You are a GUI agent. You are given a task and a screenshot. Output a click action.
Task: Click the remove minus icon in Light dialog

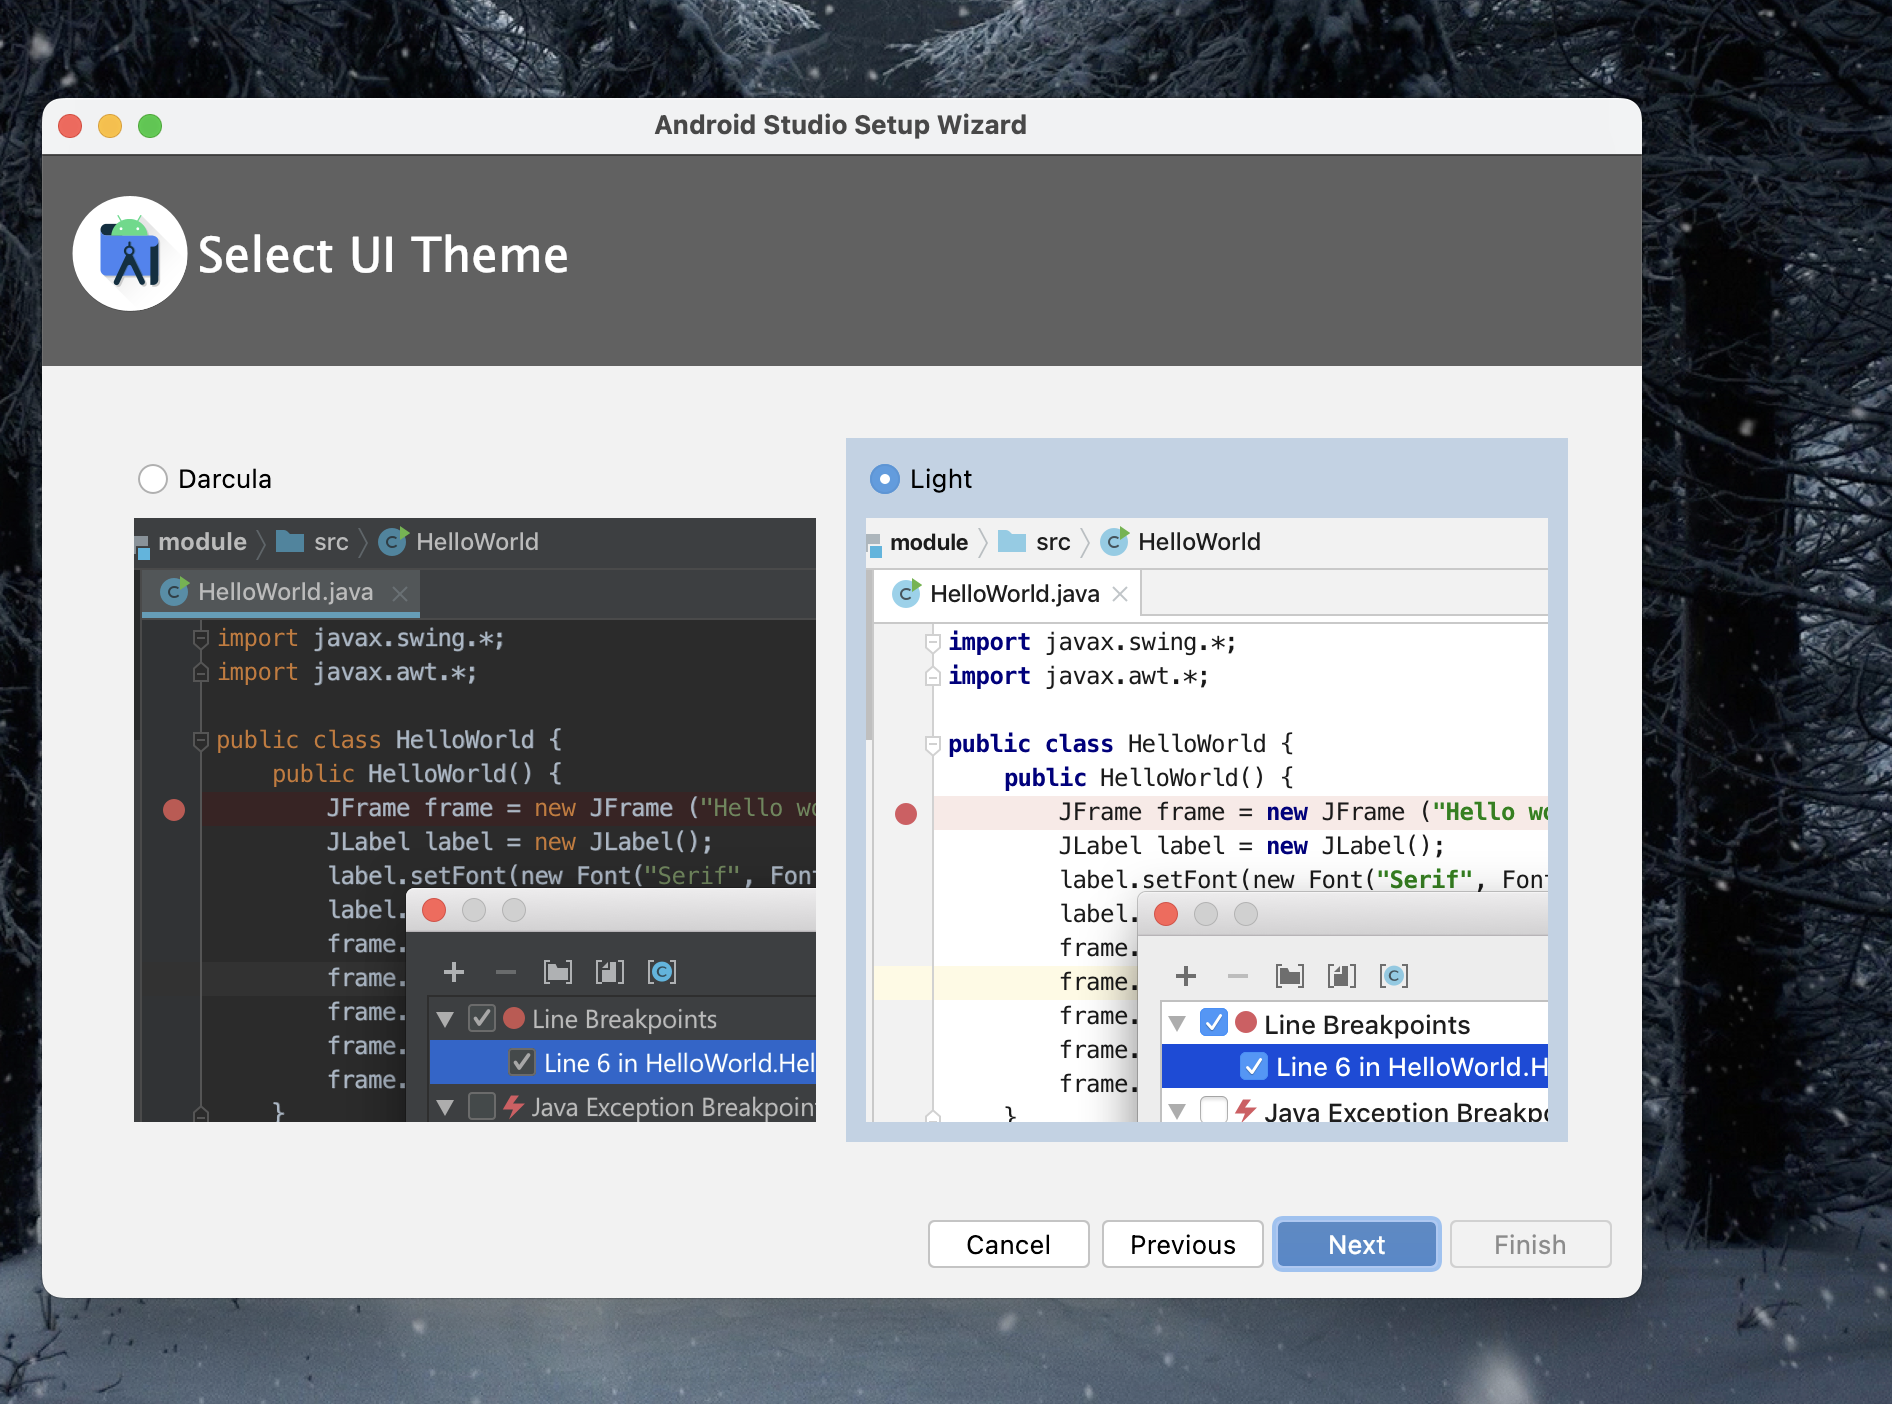pos(1238,976)
